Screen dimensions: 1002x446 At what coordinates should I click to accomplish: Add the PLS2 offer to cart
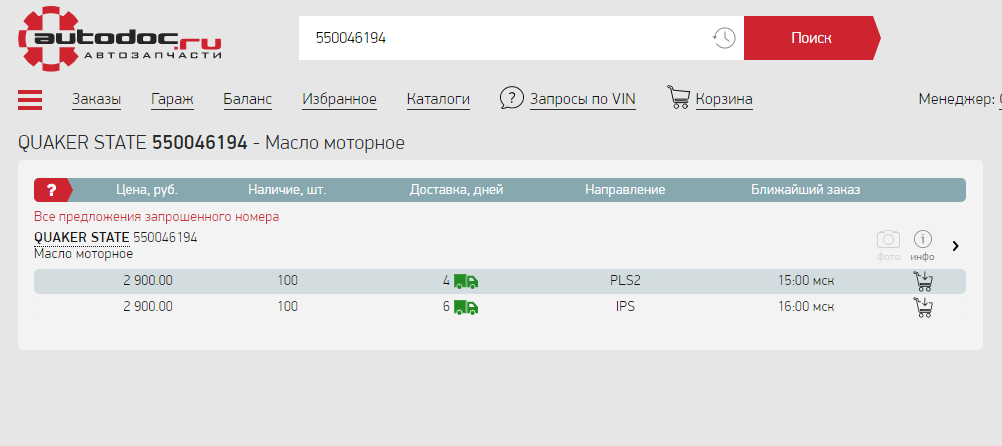pyautogui.click(x=923, y=281)
